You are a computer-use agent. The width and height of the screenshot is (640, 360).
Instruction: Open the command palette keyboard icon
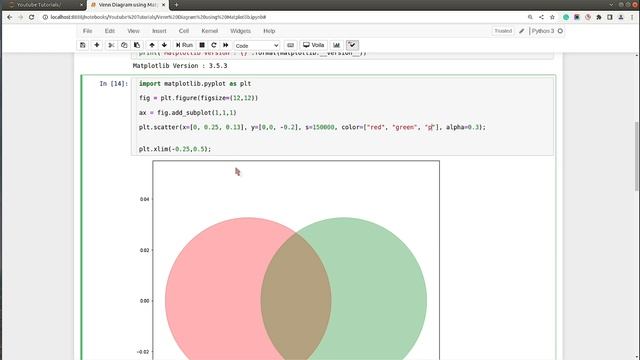[x=291, y=45]
